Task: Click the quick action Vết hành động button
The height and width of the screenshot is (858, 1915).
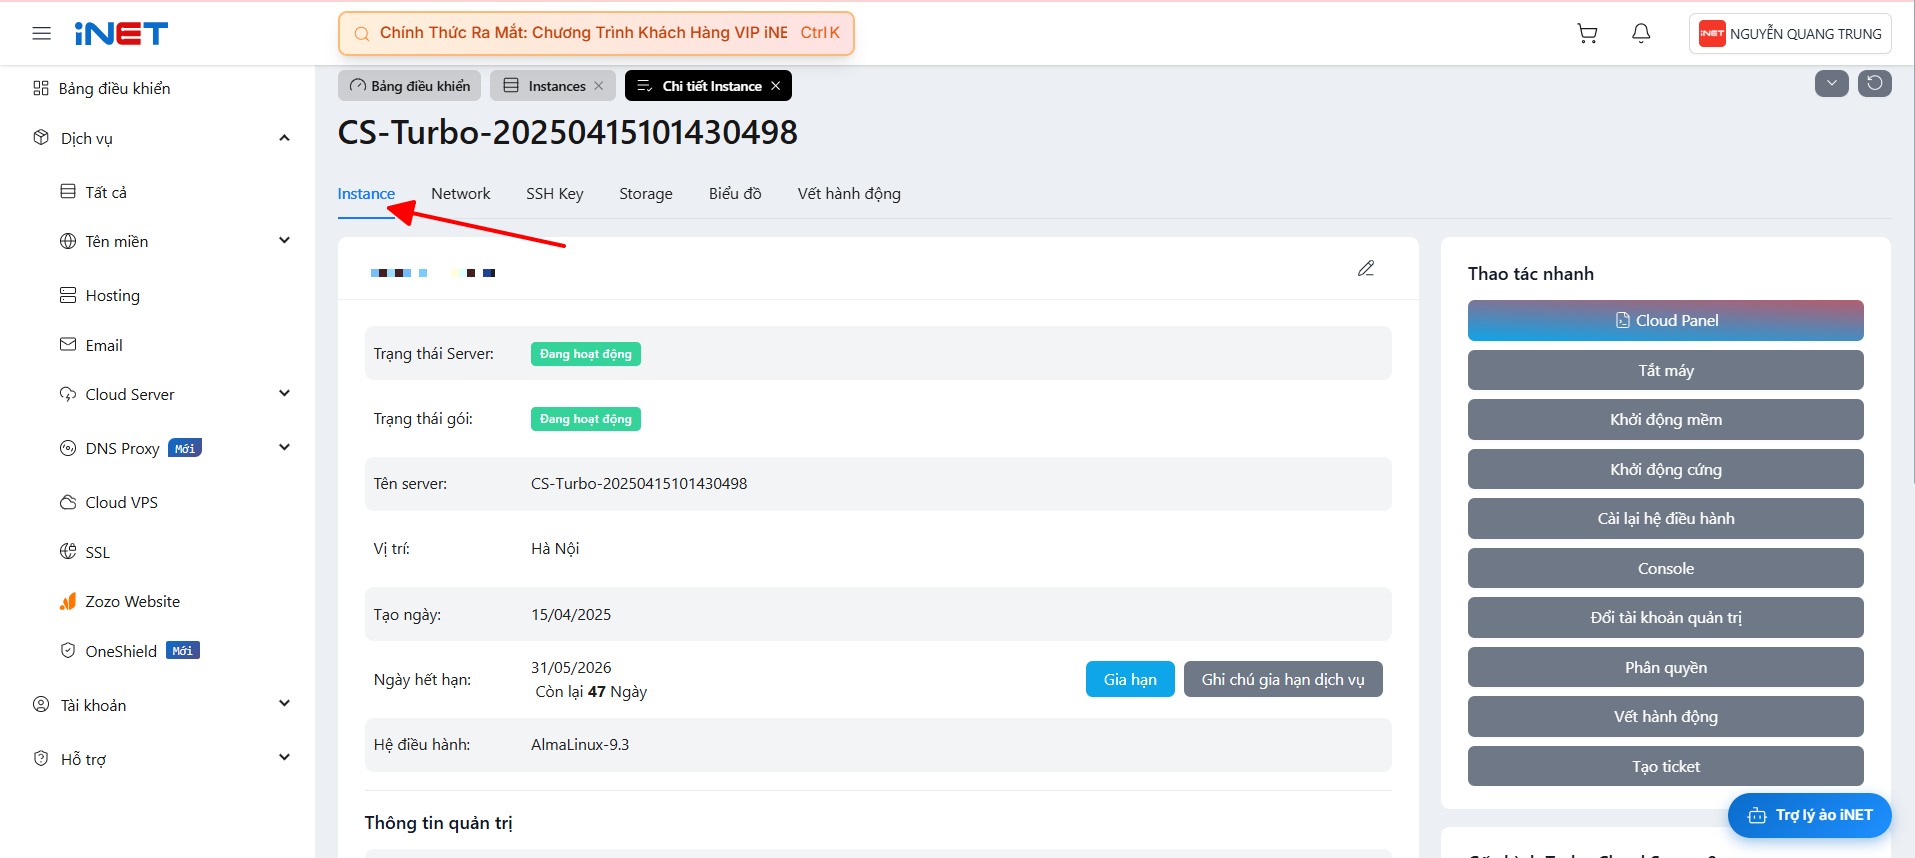Action: pos(1666,717)
